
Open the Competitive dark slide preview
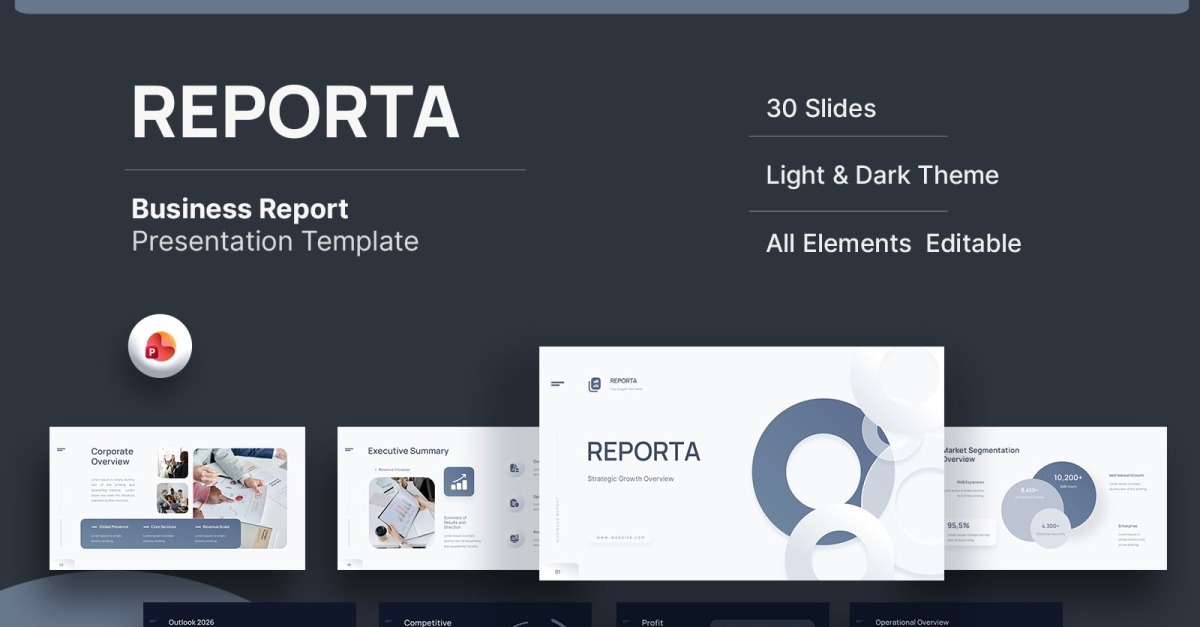point(485,615)
